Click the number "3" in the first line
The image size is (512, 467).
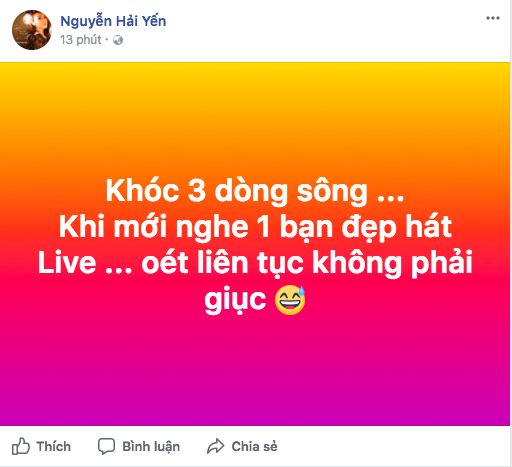tap(197, 191)
